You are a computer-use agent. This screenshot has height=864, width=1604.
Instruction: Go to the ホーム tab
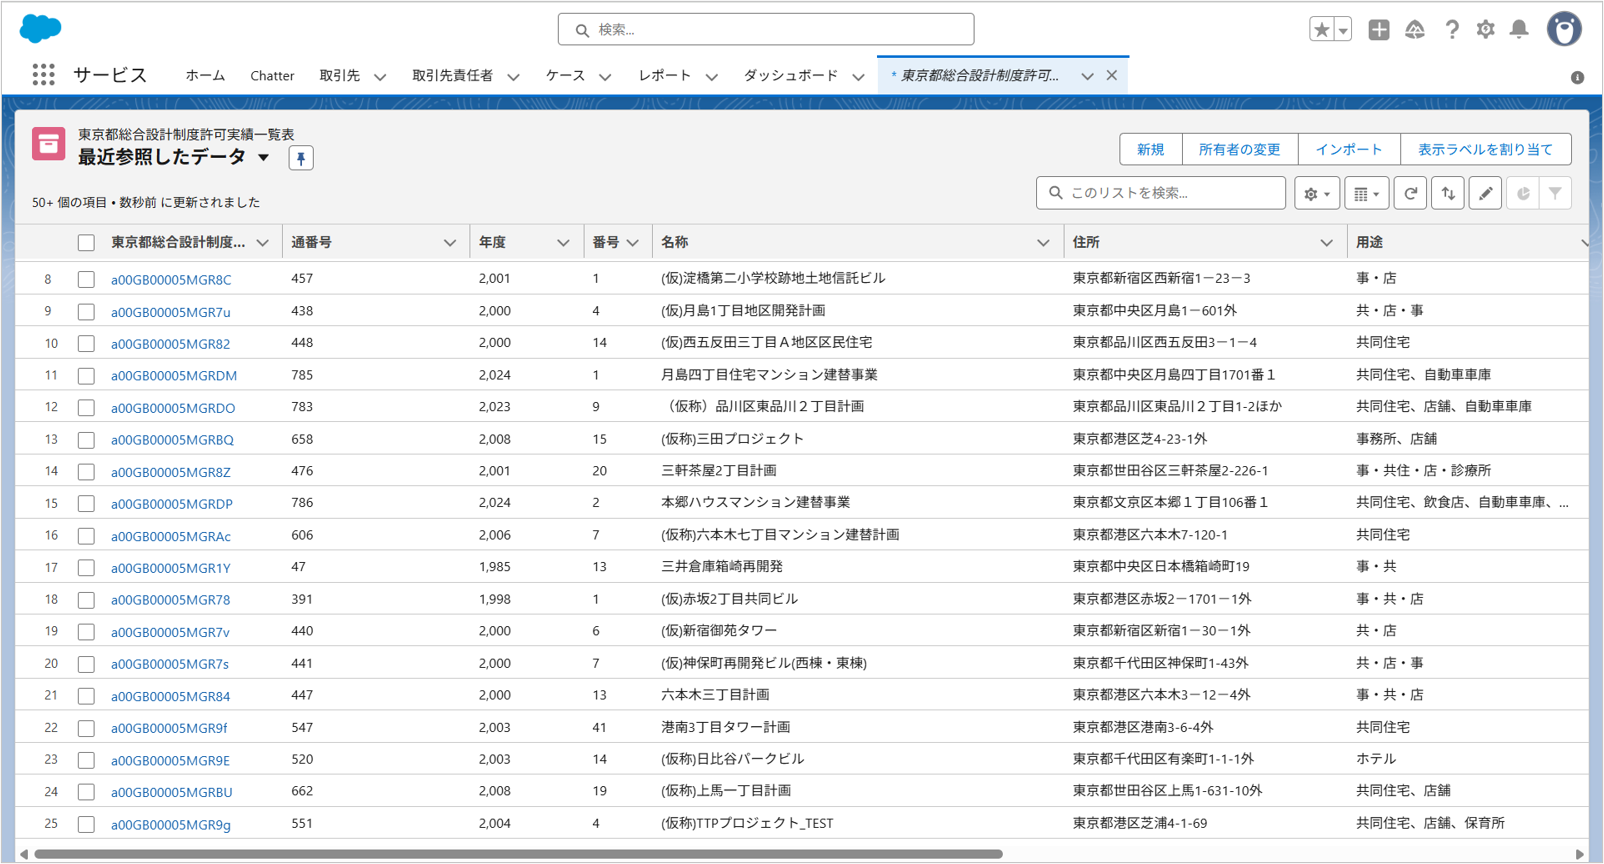pos(205,76)
